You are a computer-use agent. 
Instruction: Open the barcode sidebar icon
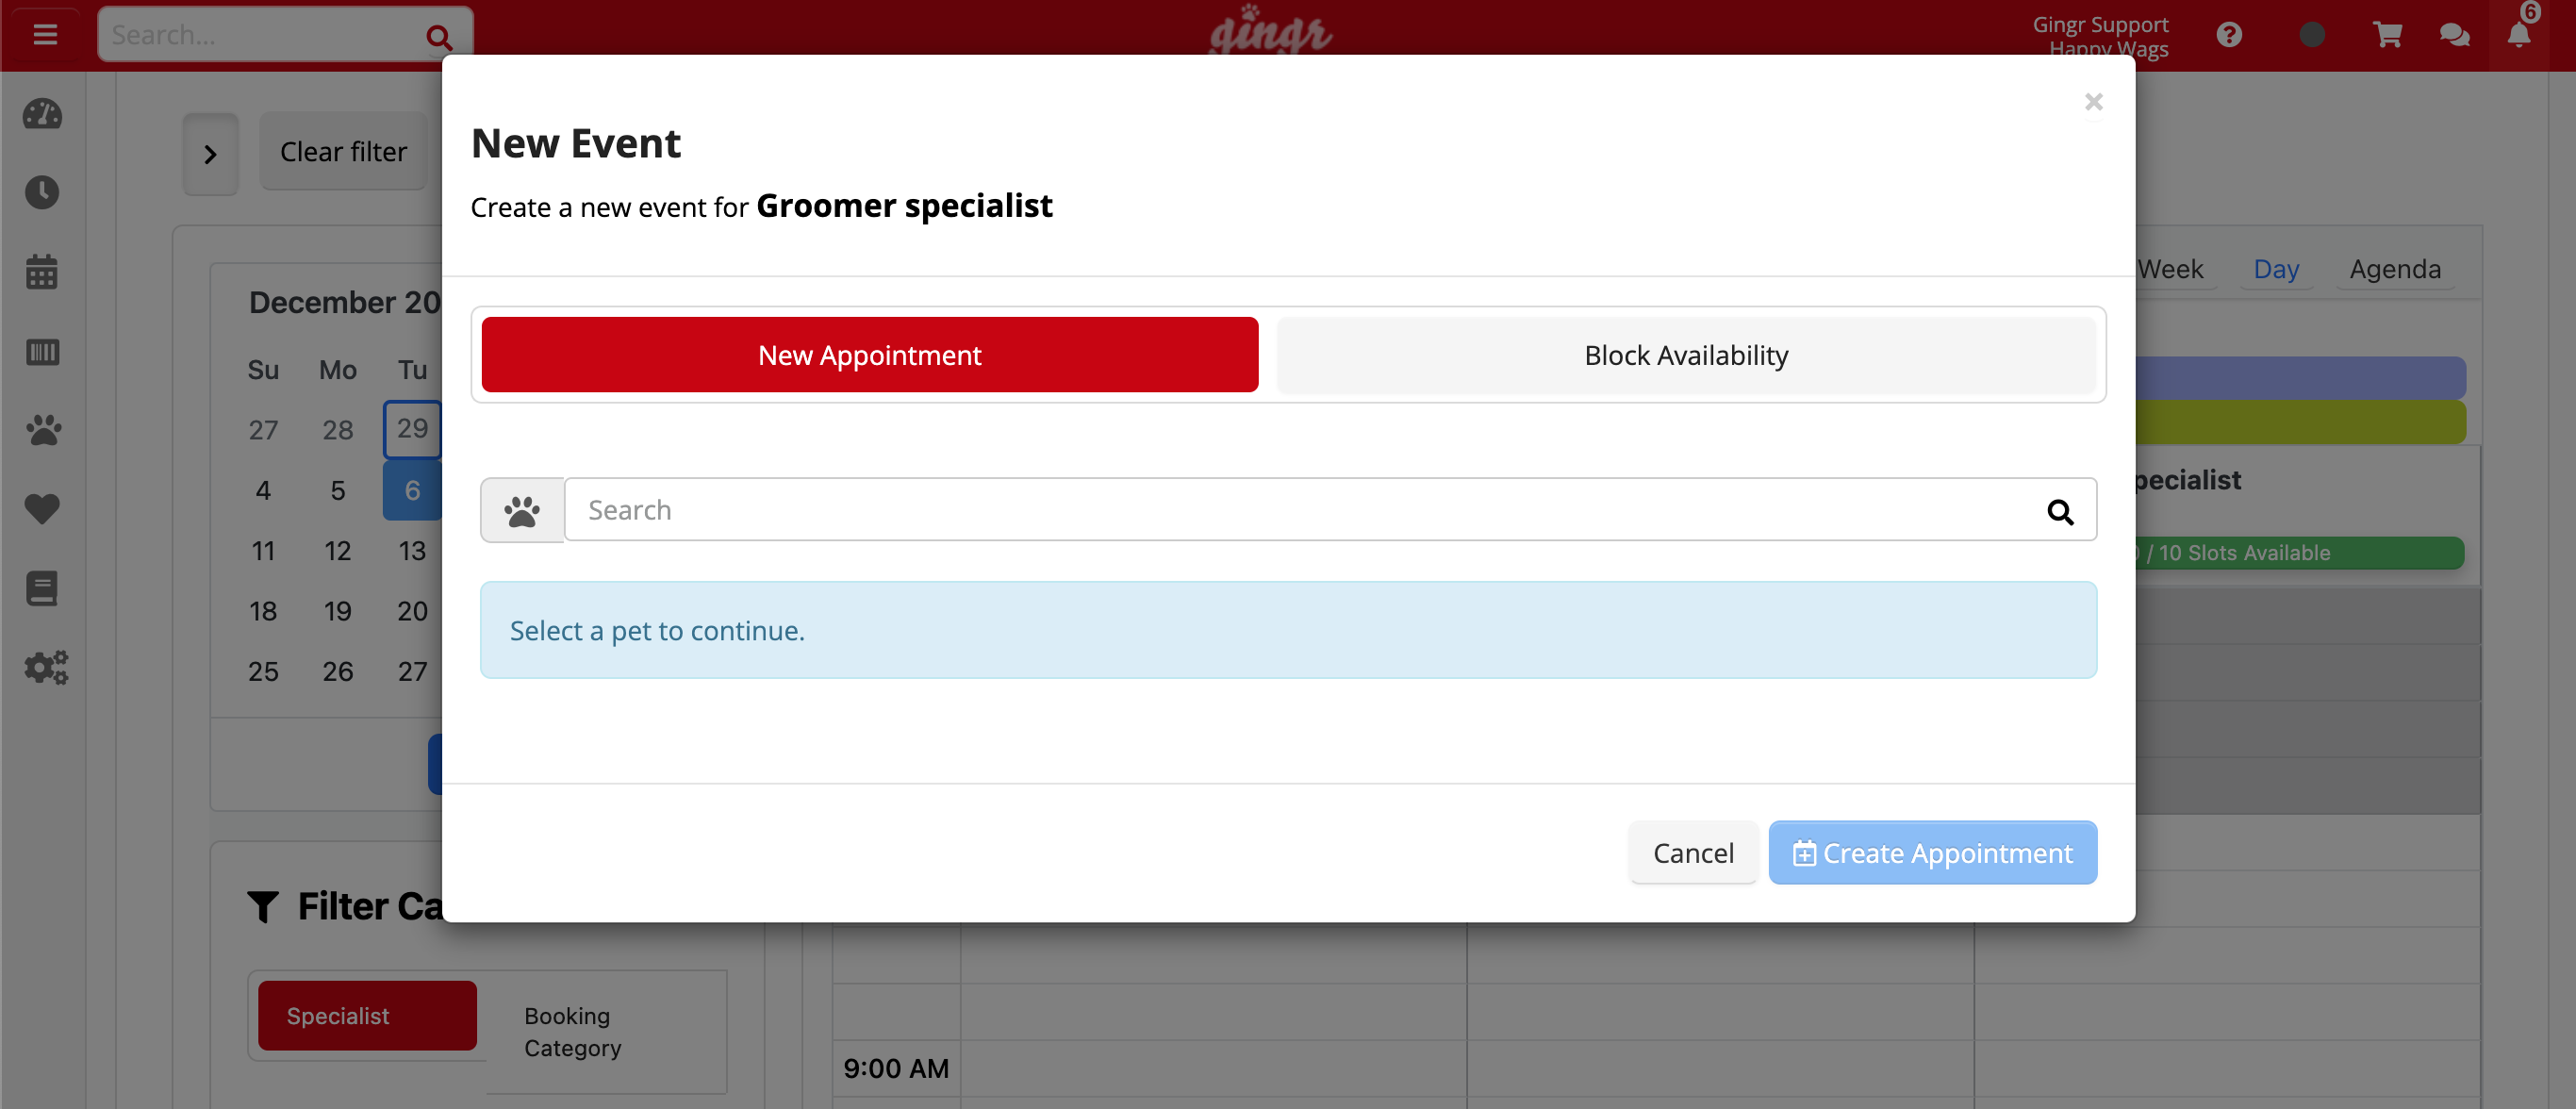point(42,352)
